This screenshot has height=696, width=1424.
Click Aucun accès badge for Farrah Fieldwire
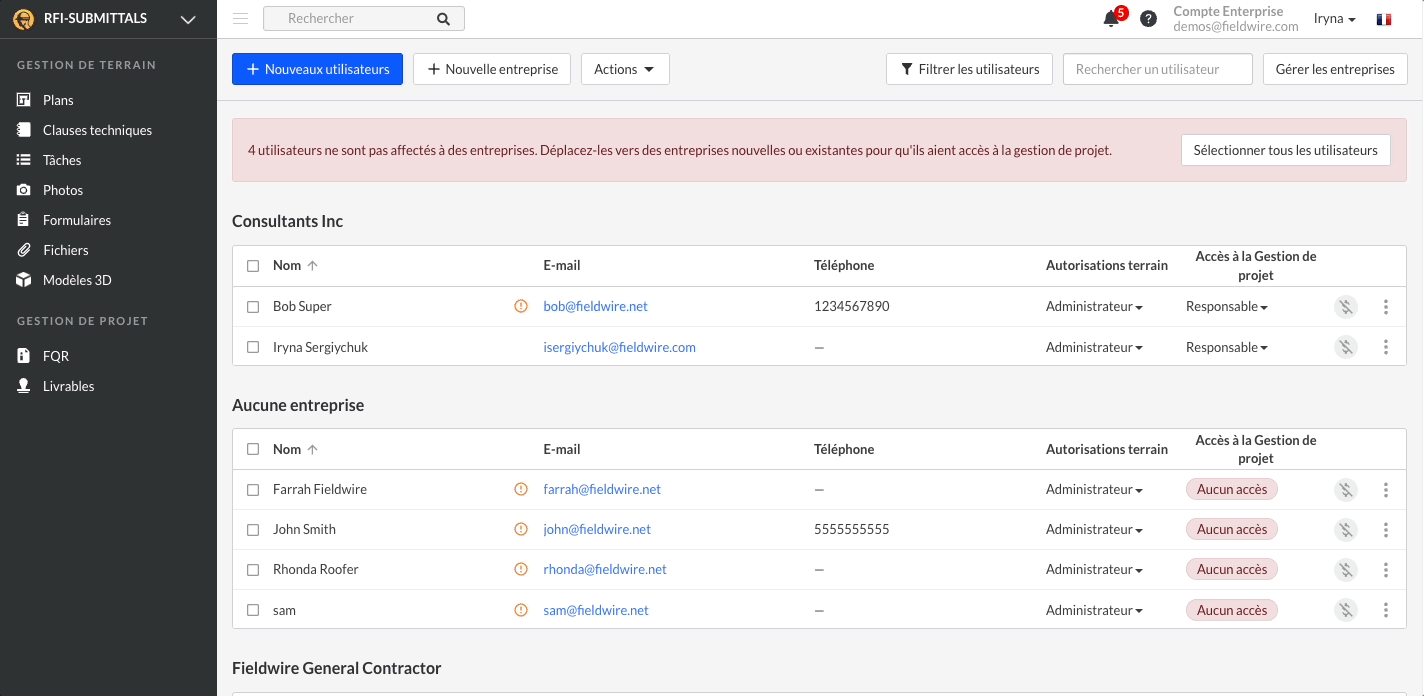tap(1231, 490)
